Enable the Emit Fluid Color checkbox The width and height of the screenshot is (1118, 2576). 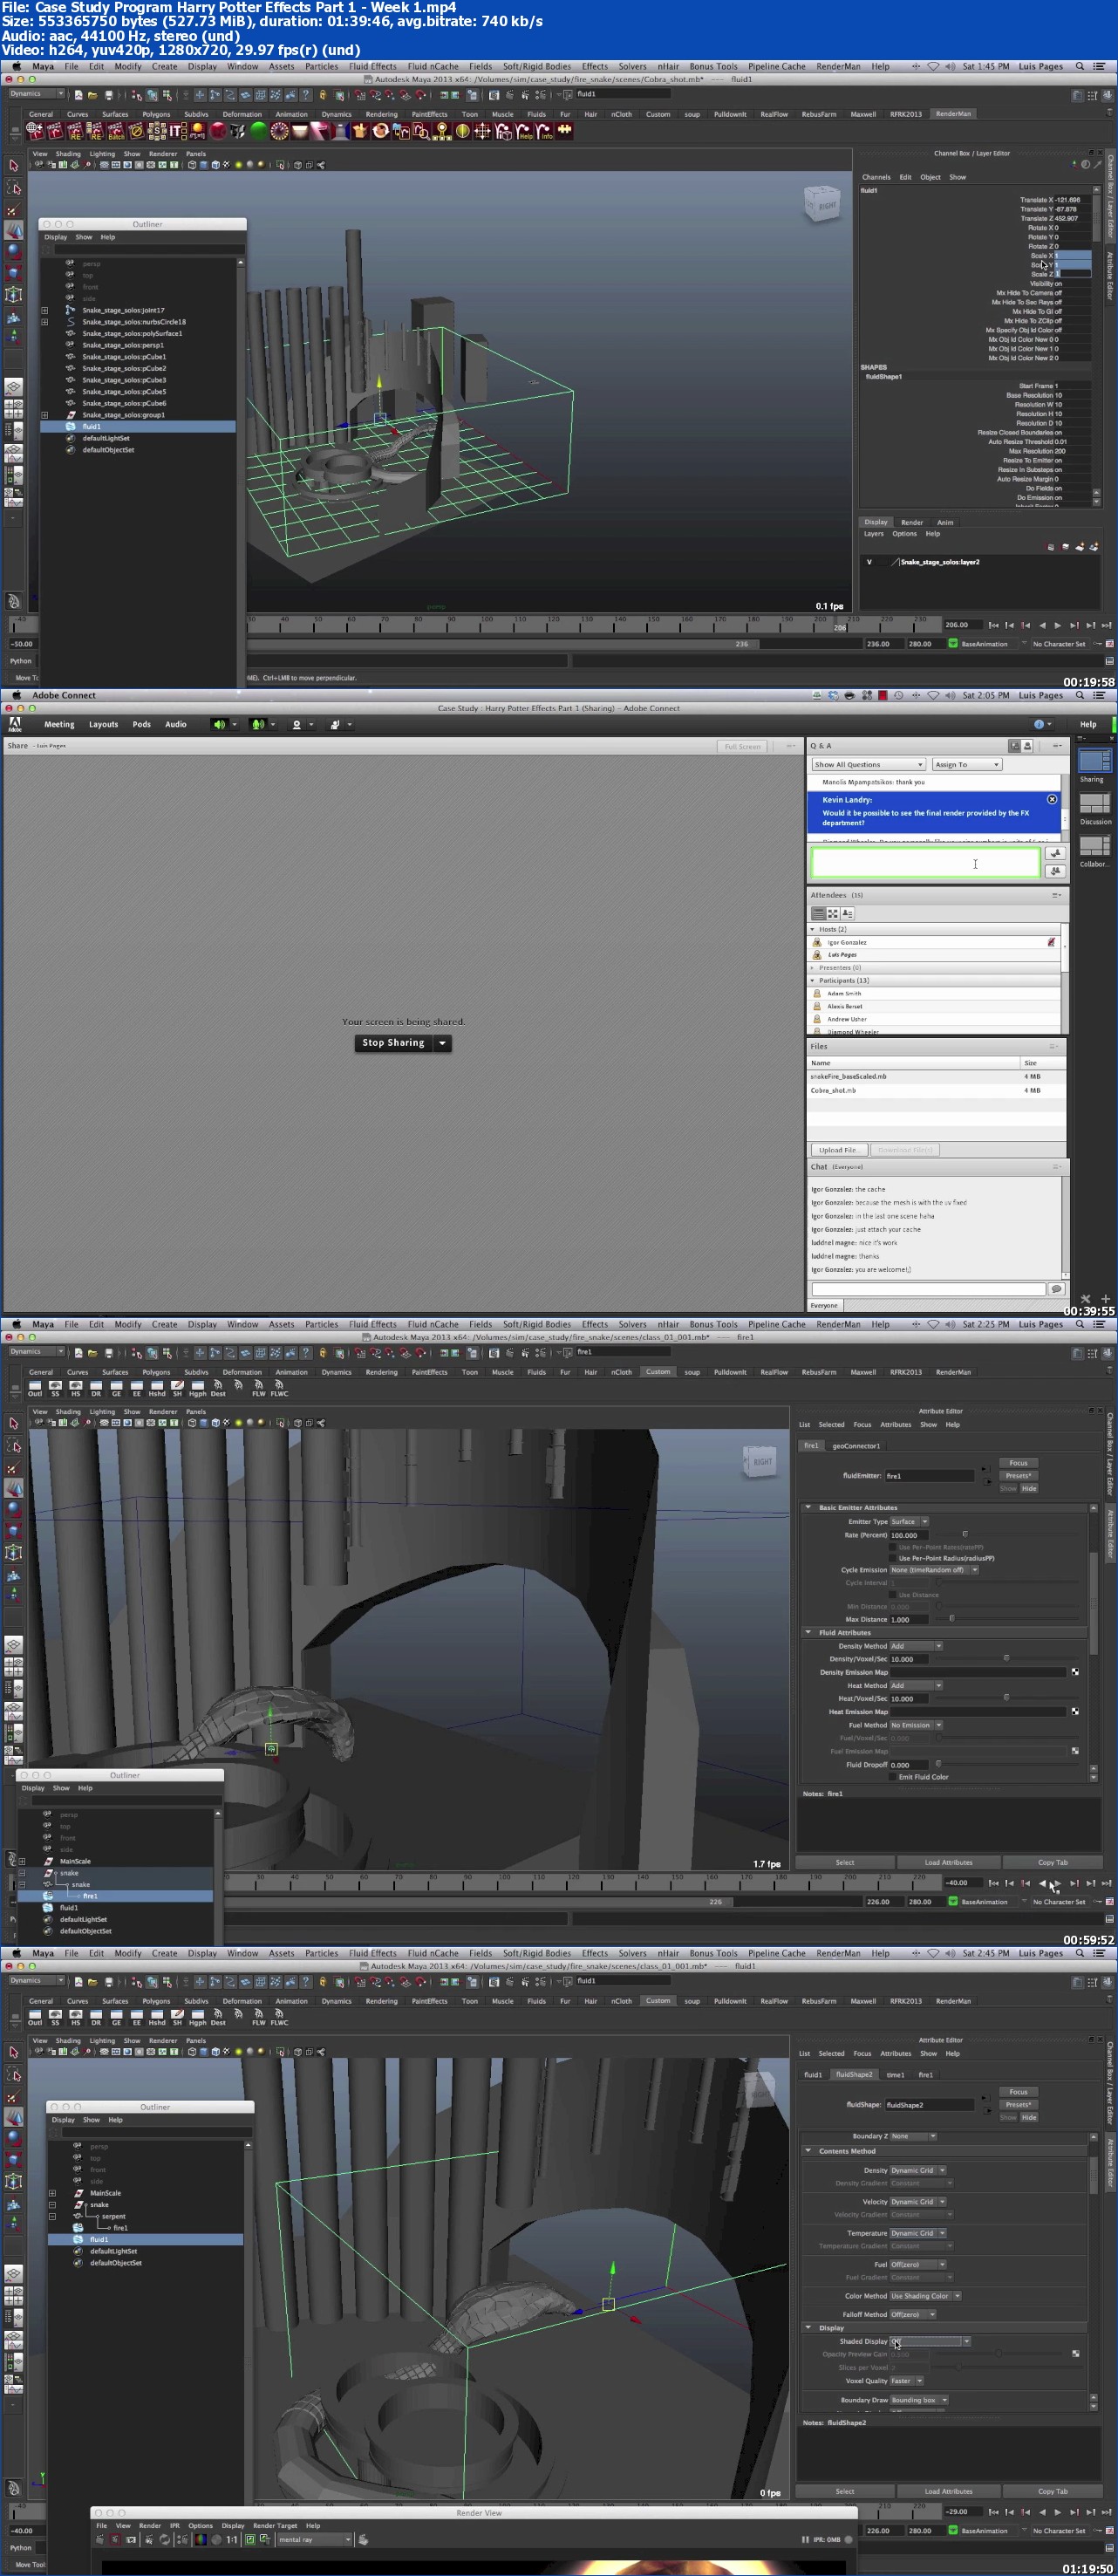click(893, 1777)
